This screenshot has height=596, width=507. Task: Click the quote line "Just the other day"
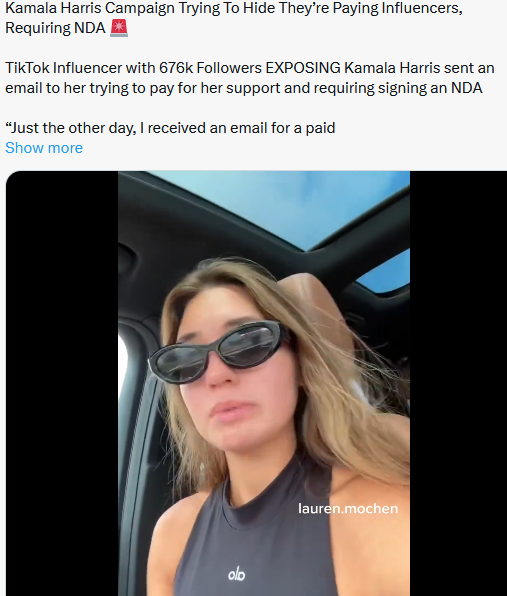click(170, 128)
